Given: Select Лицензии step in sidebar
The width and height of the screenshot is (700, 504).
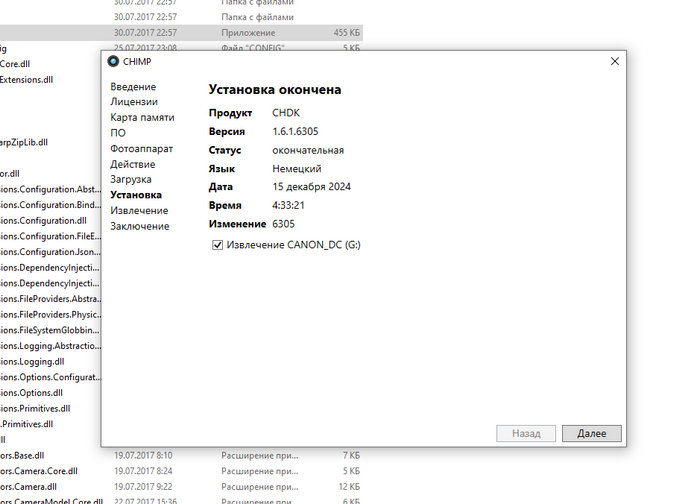Looking at the screenshot, I should click(x=134, y=102).
